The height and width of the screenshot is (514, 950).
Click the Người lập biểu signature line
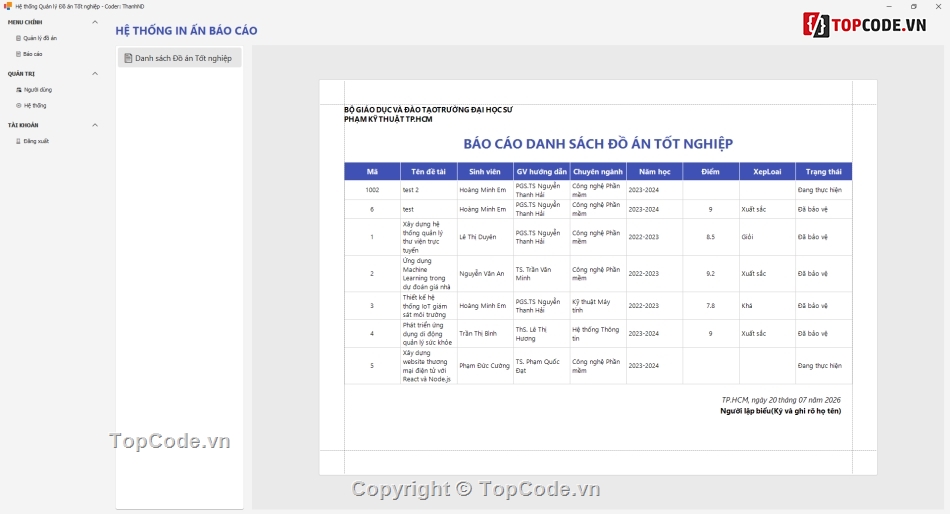coord(780,411)
